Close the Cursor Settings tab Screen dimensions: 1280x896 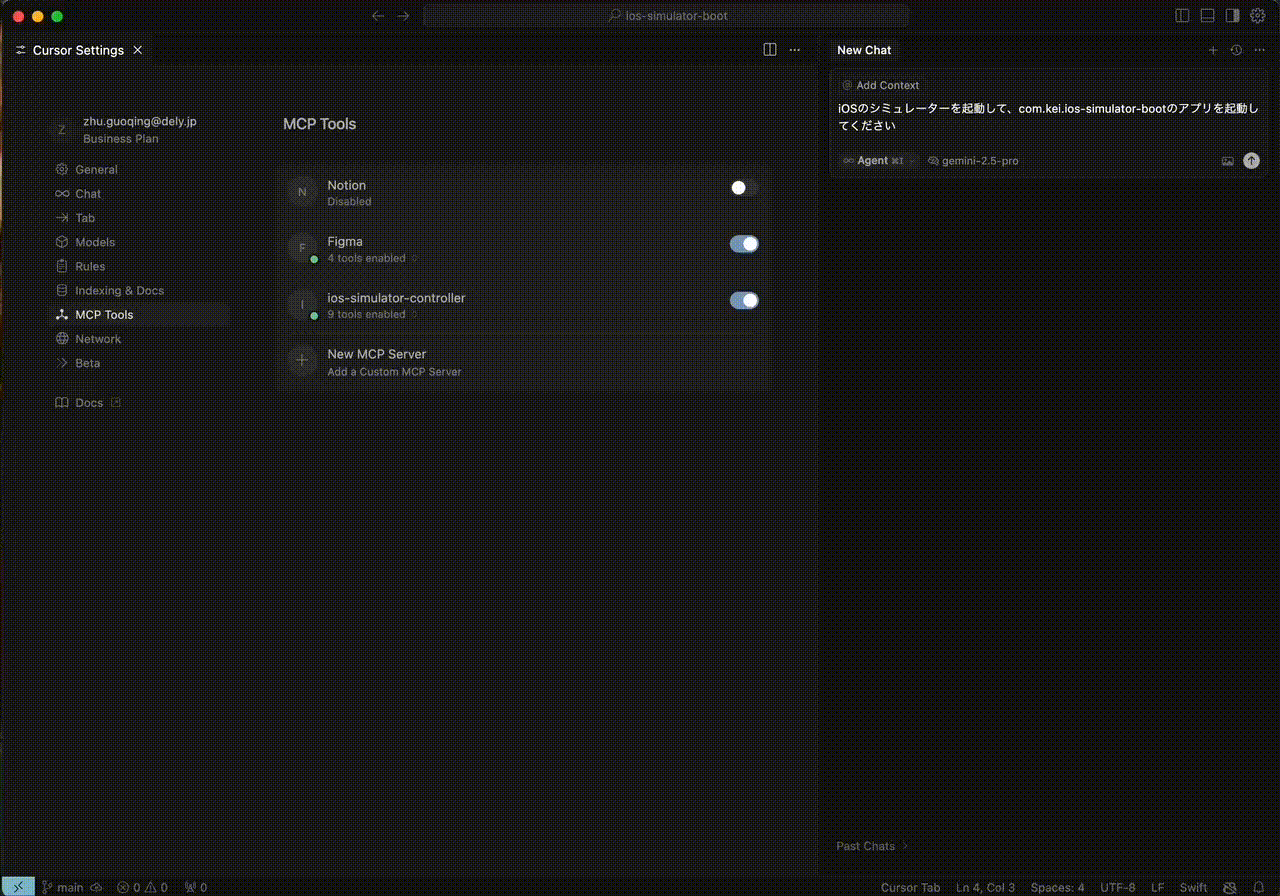[138, 50]
